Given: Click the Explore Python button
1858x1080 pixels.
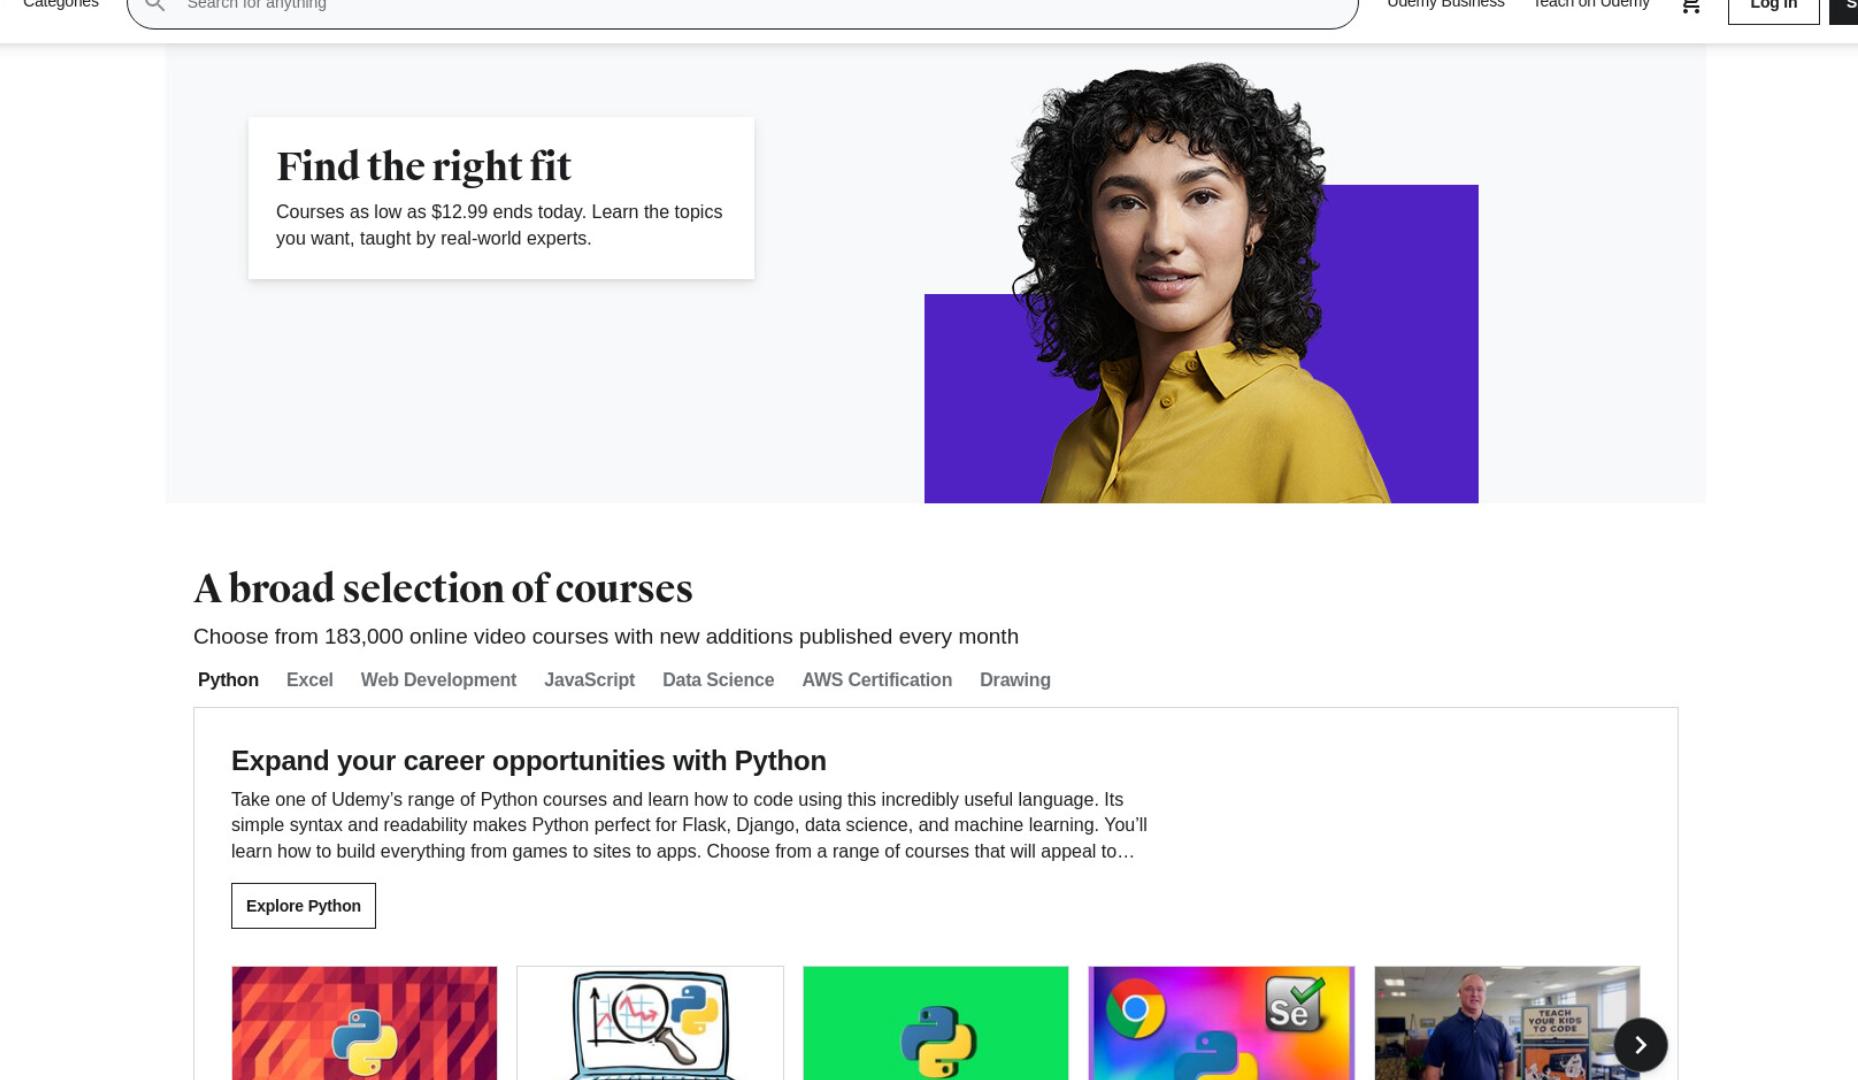Looking at the screenshot, I should coord(303,906).
